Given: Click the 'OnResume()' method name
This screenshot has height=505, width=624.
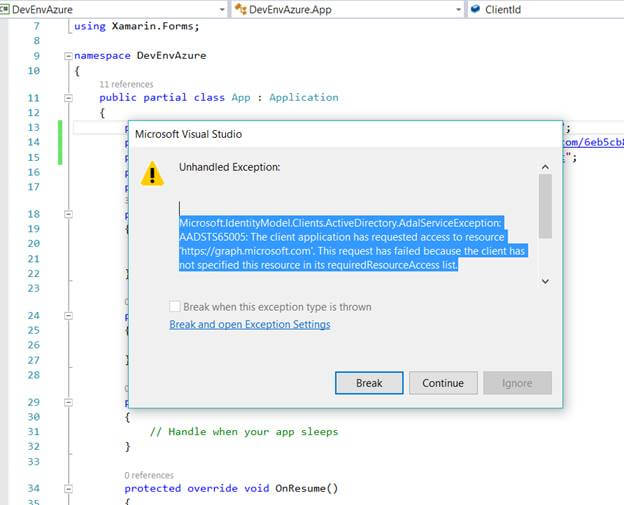Looking at the screenshot, I should click(x=306, y=488).
